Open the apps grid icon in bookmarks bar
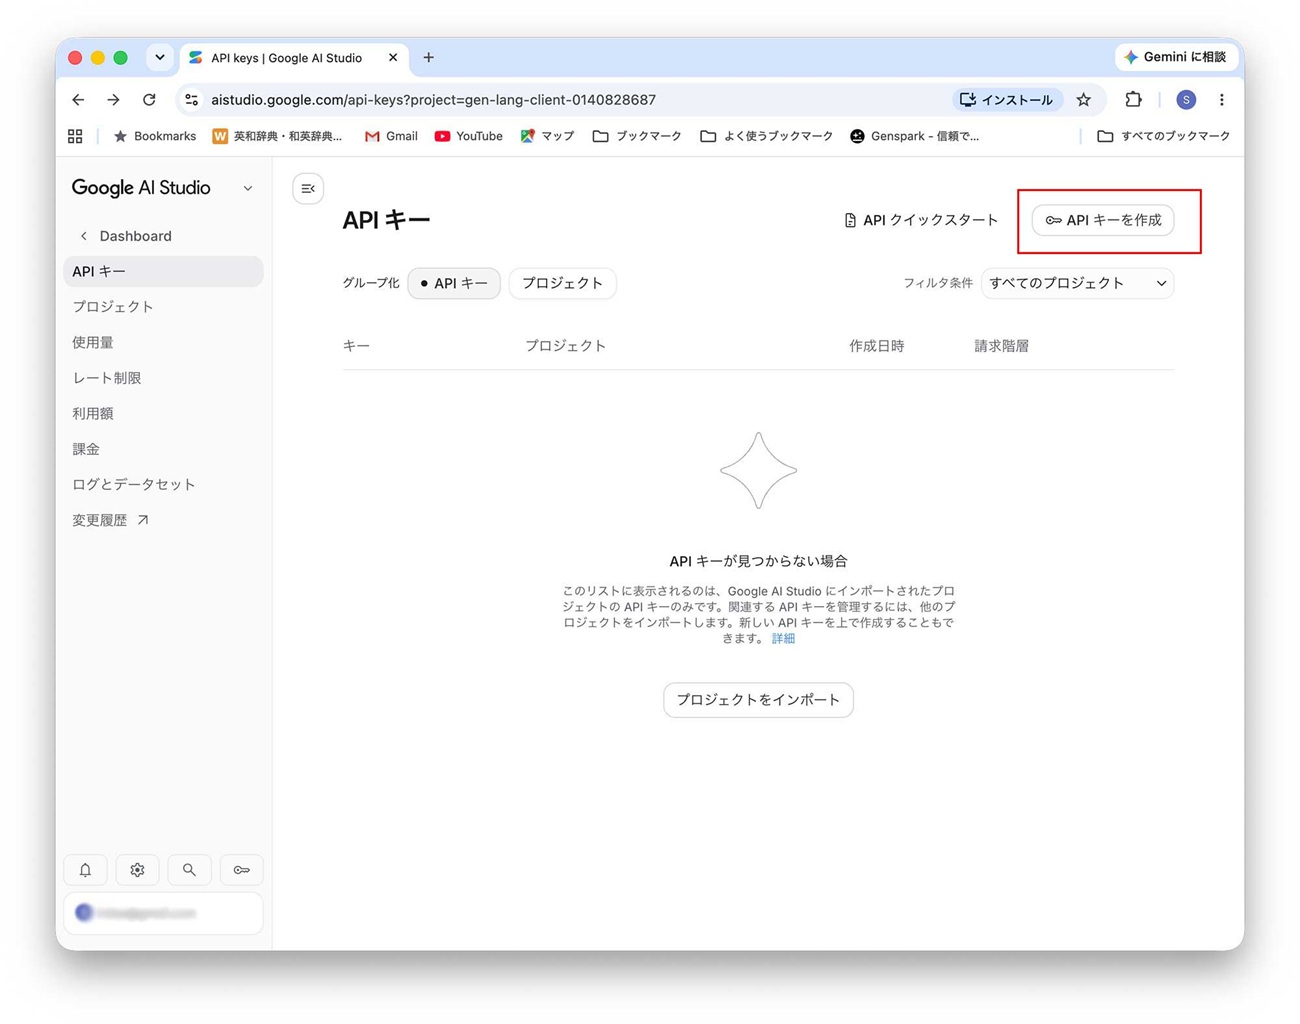 point(75,136)
